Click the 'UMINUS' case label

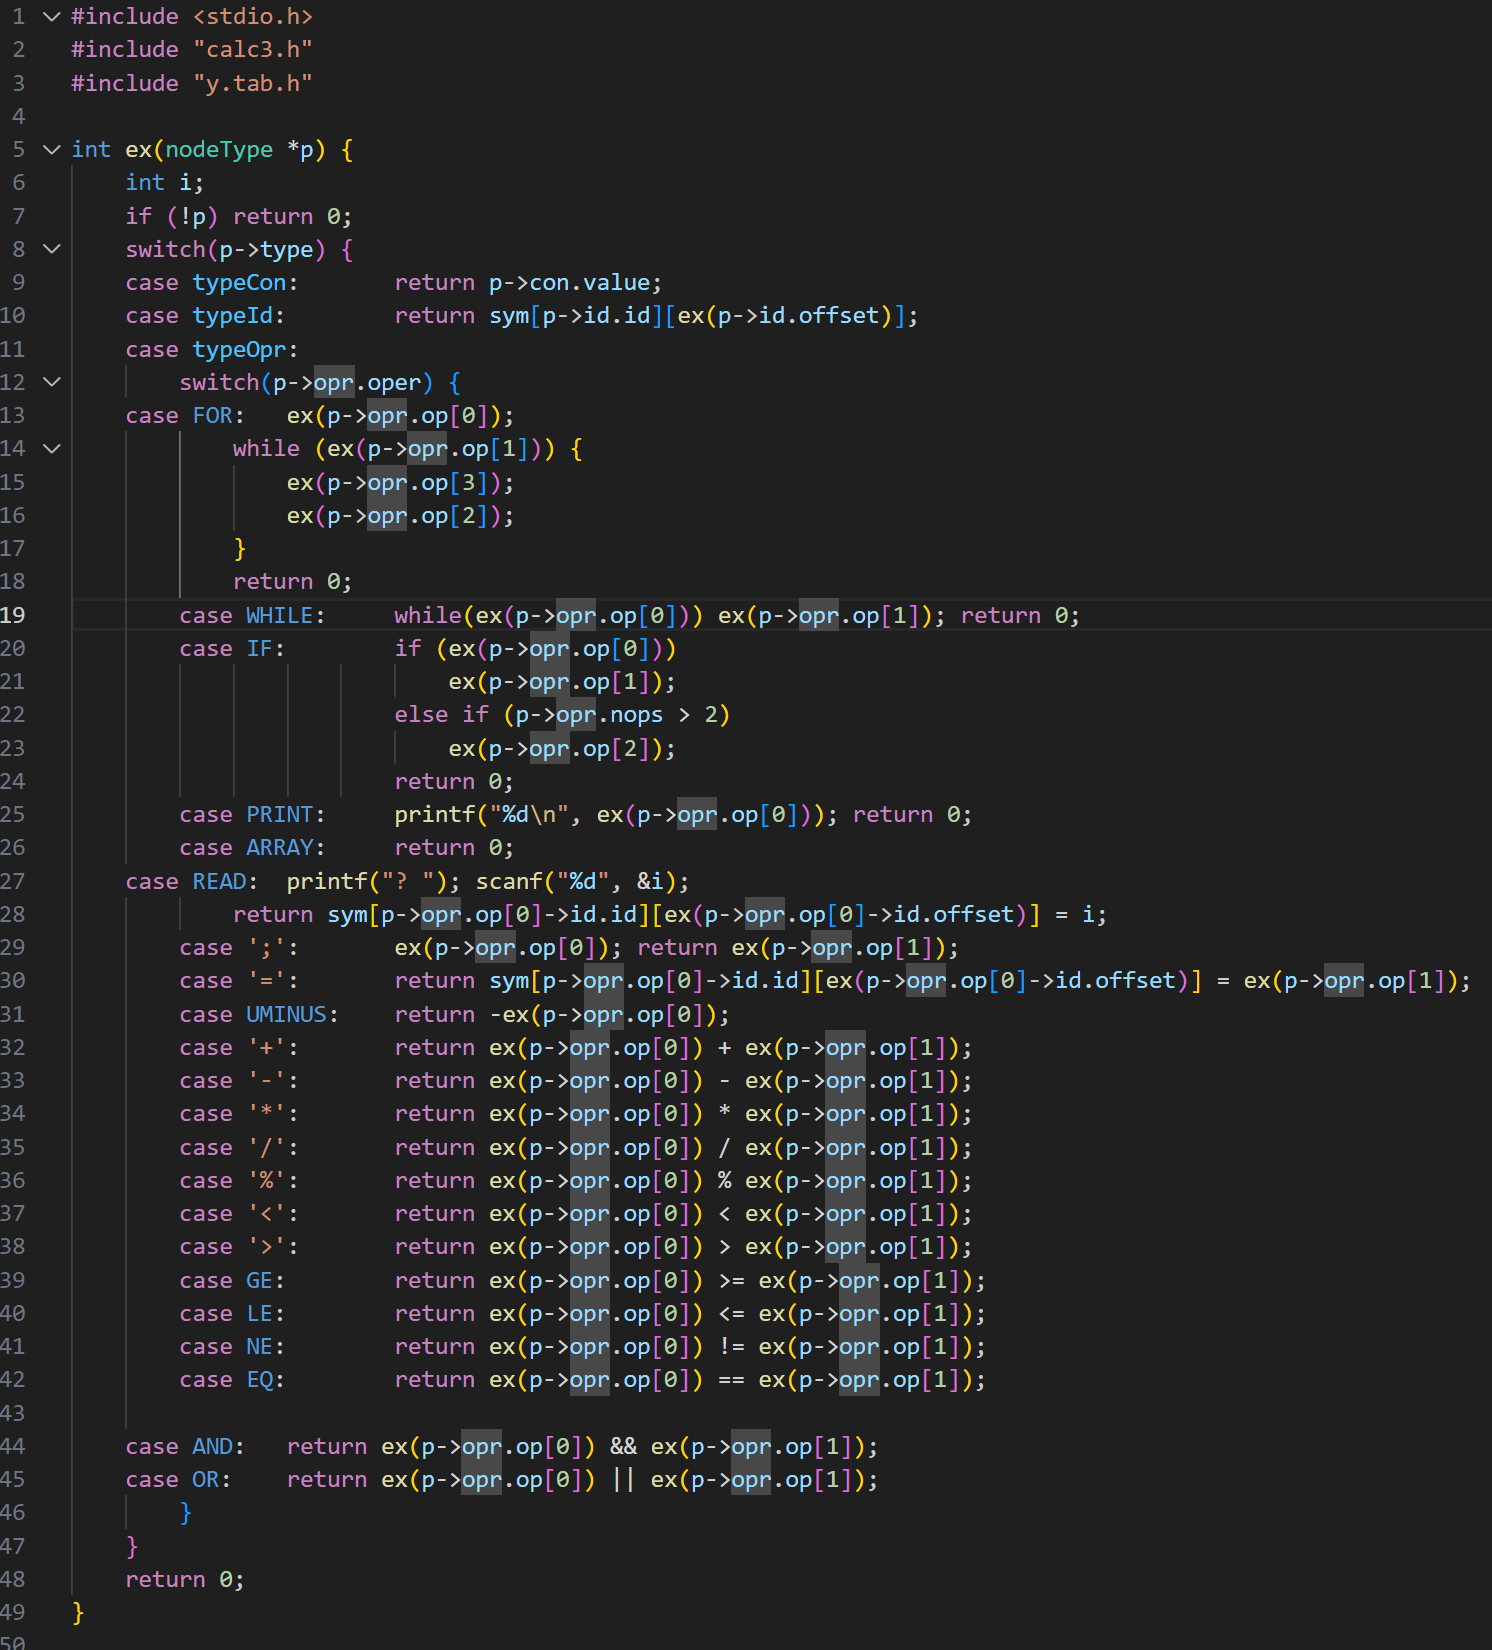[x=287, y=1014]
